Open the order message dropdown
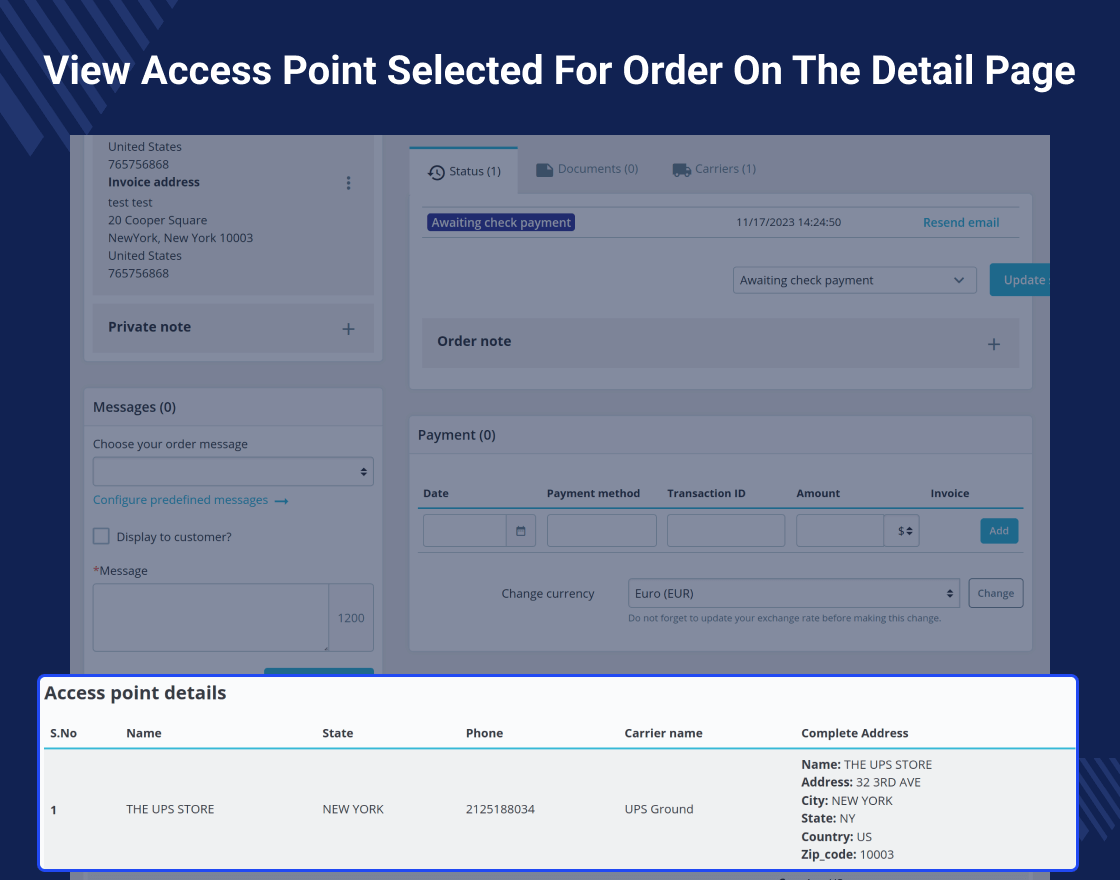Viewport: 1120px width, 880px height. [233, 471]
